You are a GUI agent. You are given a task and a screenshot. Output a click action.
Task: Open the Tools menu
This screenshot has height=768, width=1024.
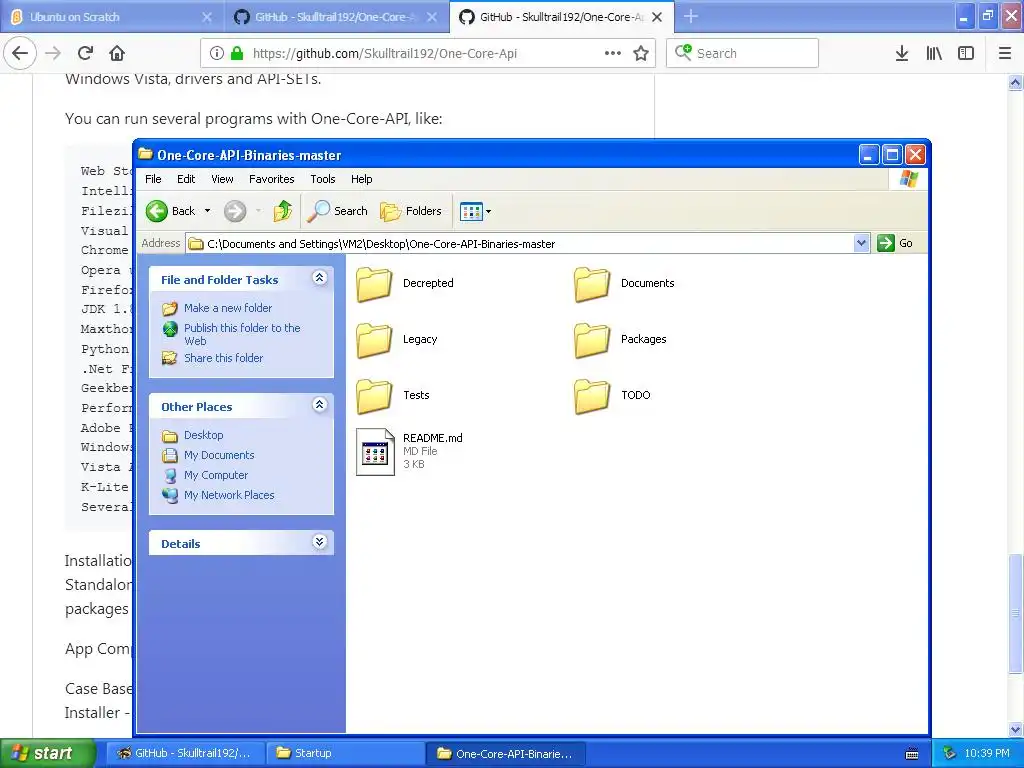[323, 179]
